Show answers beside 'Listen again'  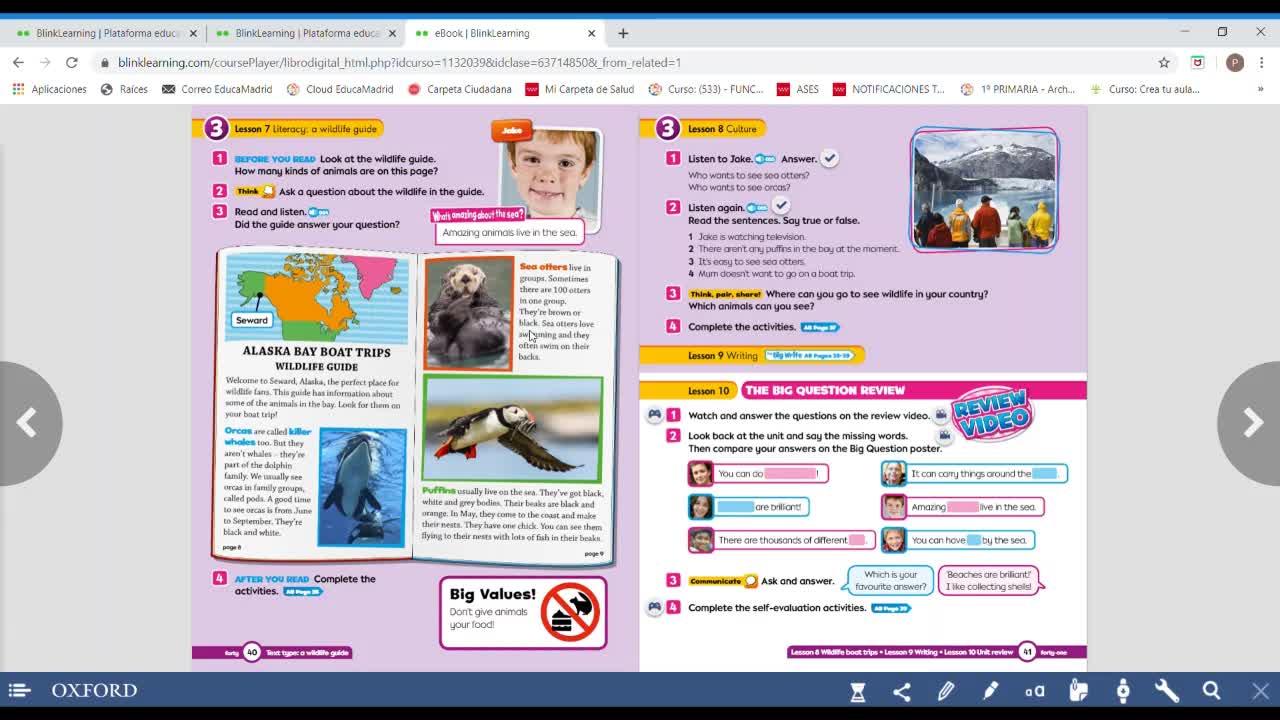(781, 206)
